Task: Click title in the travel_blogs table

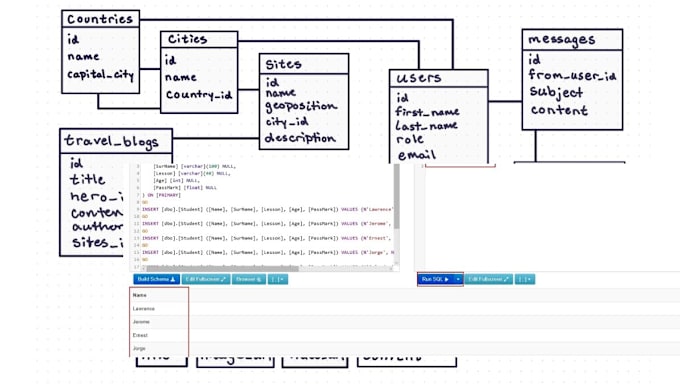Action: [88, 179]
